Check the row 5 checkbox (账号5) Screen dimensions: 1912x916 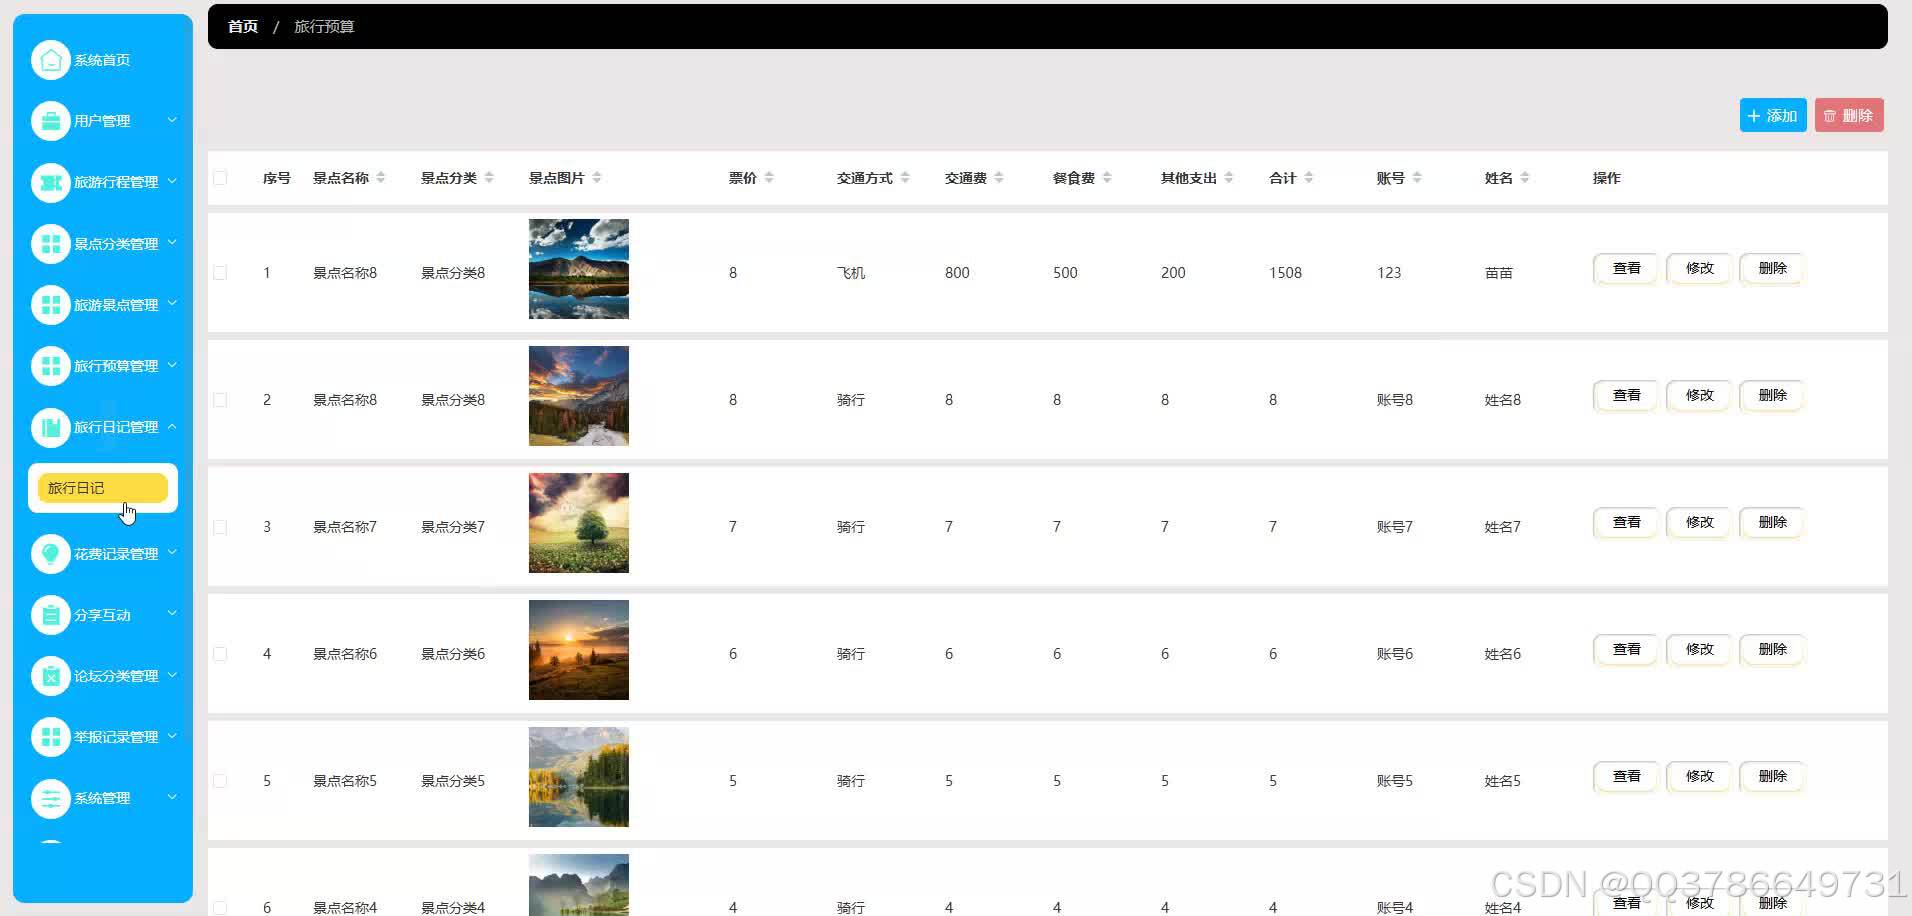tap(220, 781)
